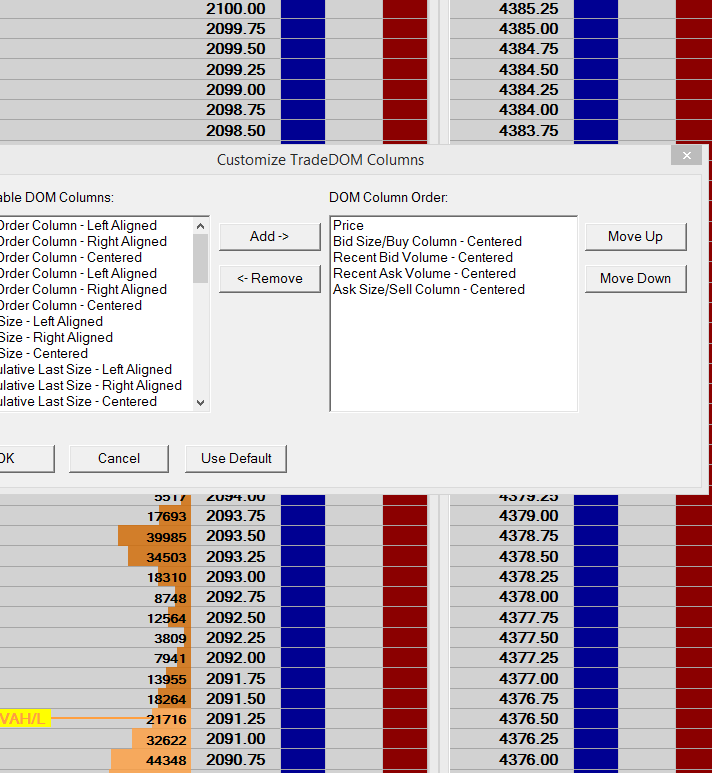Click price 4385.25 in right DOM
This screenshot has height=773, width=712.
529,9
